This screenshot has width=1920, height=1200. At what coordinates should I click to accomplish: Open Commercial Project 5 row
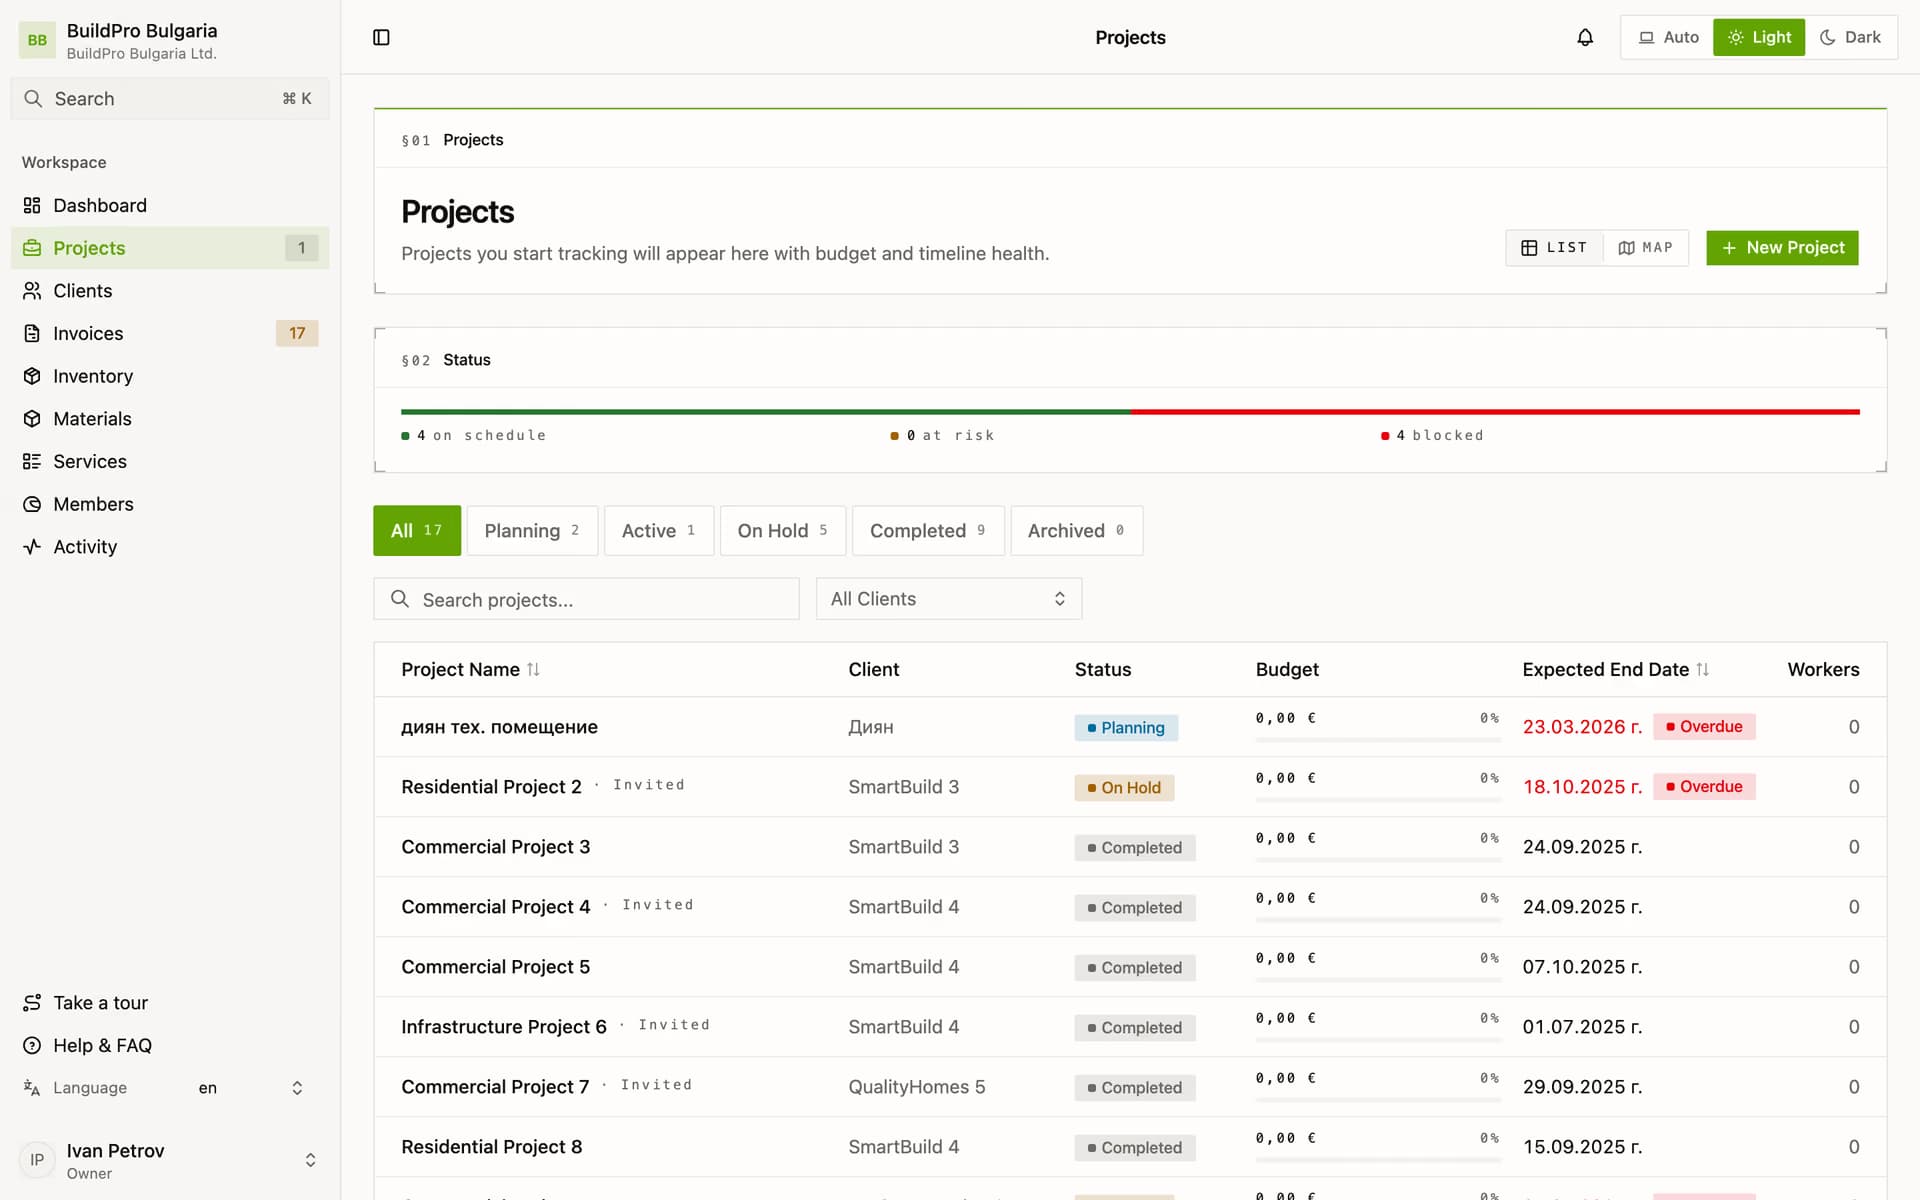[1130, 967]
